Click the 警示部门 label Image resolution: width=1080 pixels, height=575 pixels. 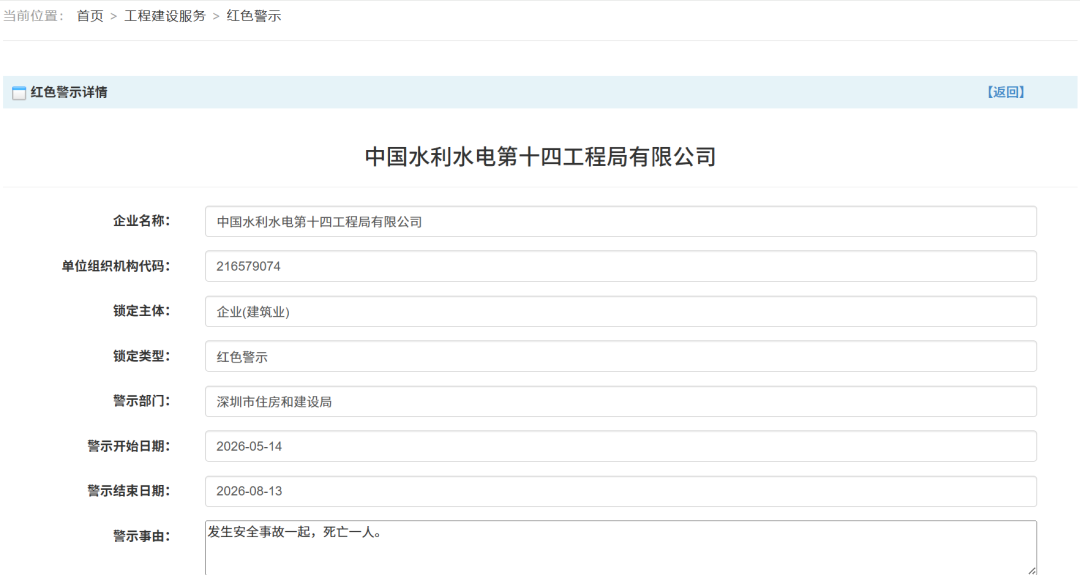tap(141, 401)
